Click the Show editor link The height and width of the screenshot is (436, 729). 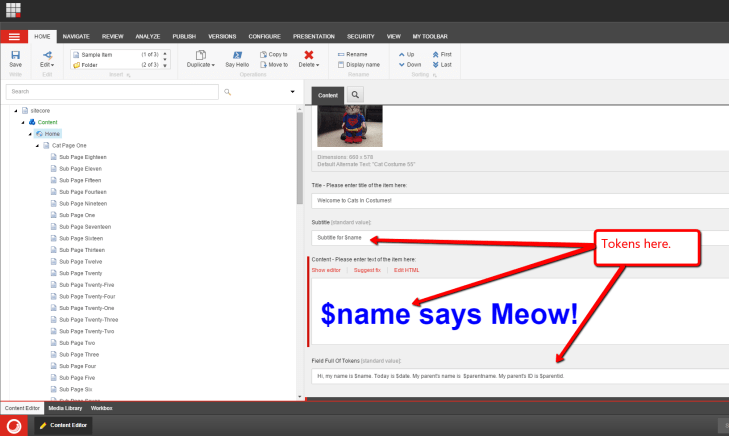pos(326,270)
